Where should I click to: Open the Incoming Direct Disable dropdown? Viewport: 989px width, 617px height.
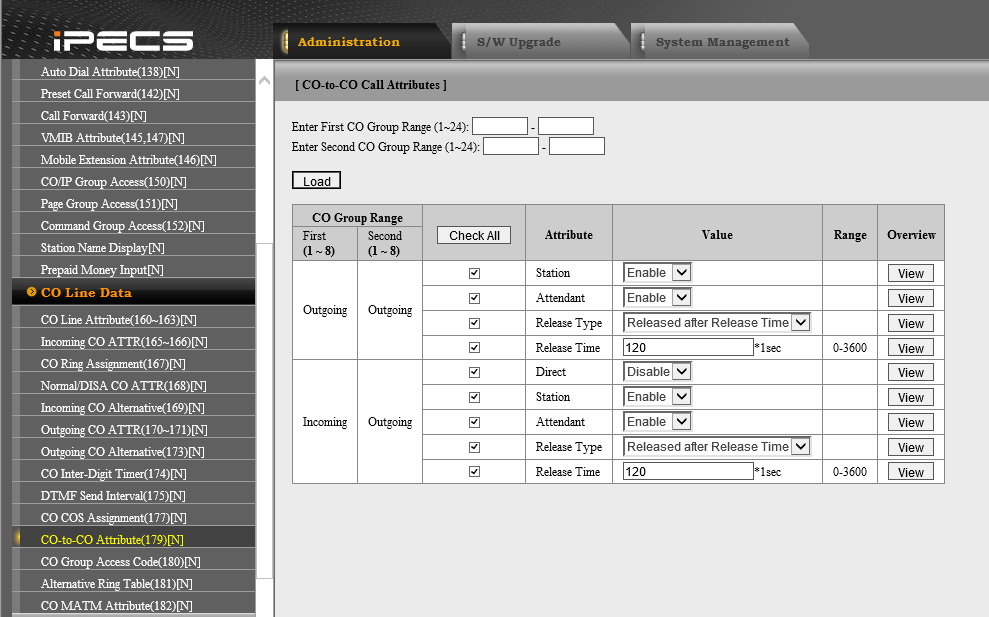[x=657, y=372]
